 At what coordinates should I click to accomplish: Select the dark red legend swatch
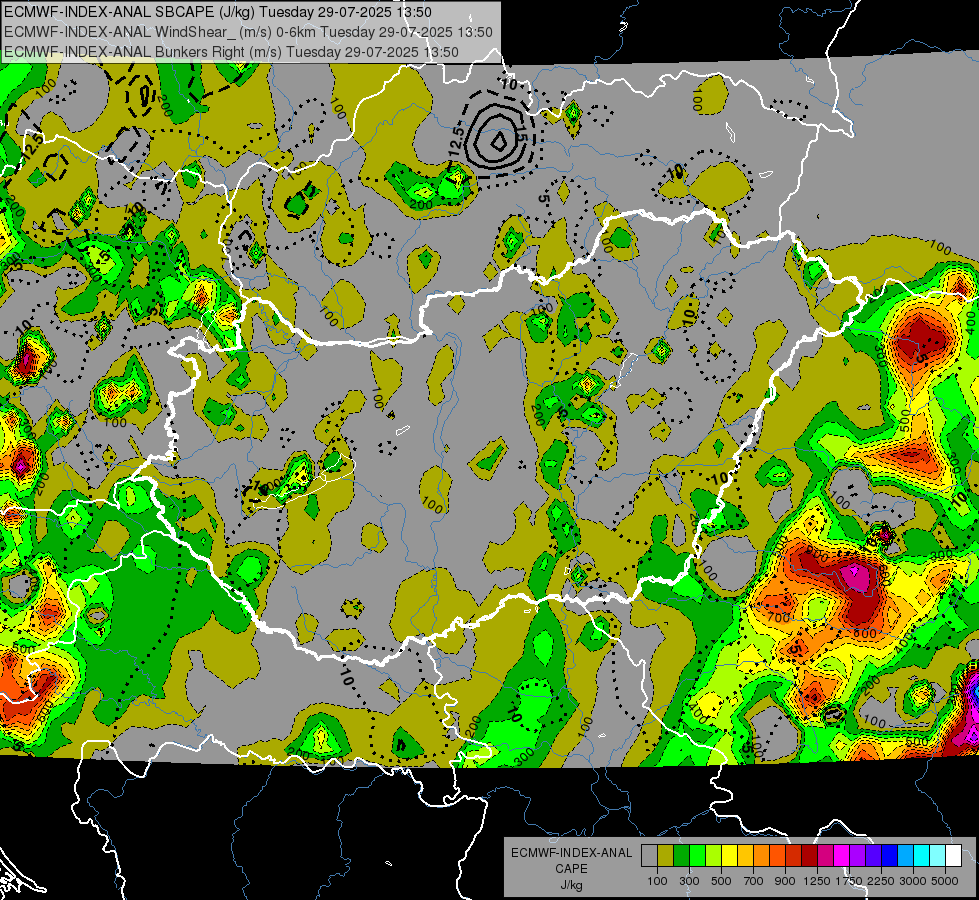pos(809,856)
